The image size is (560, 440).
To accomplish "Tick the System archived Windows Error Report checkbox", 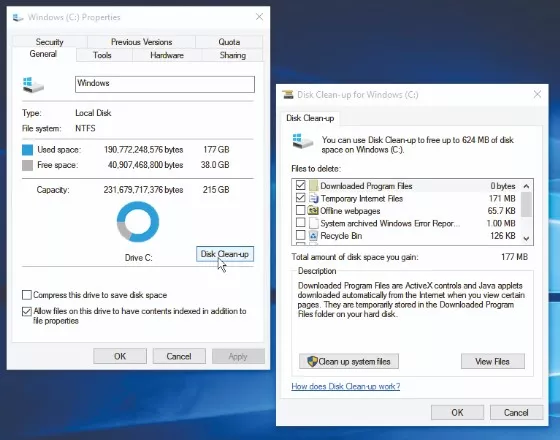I will pos(300,223).
